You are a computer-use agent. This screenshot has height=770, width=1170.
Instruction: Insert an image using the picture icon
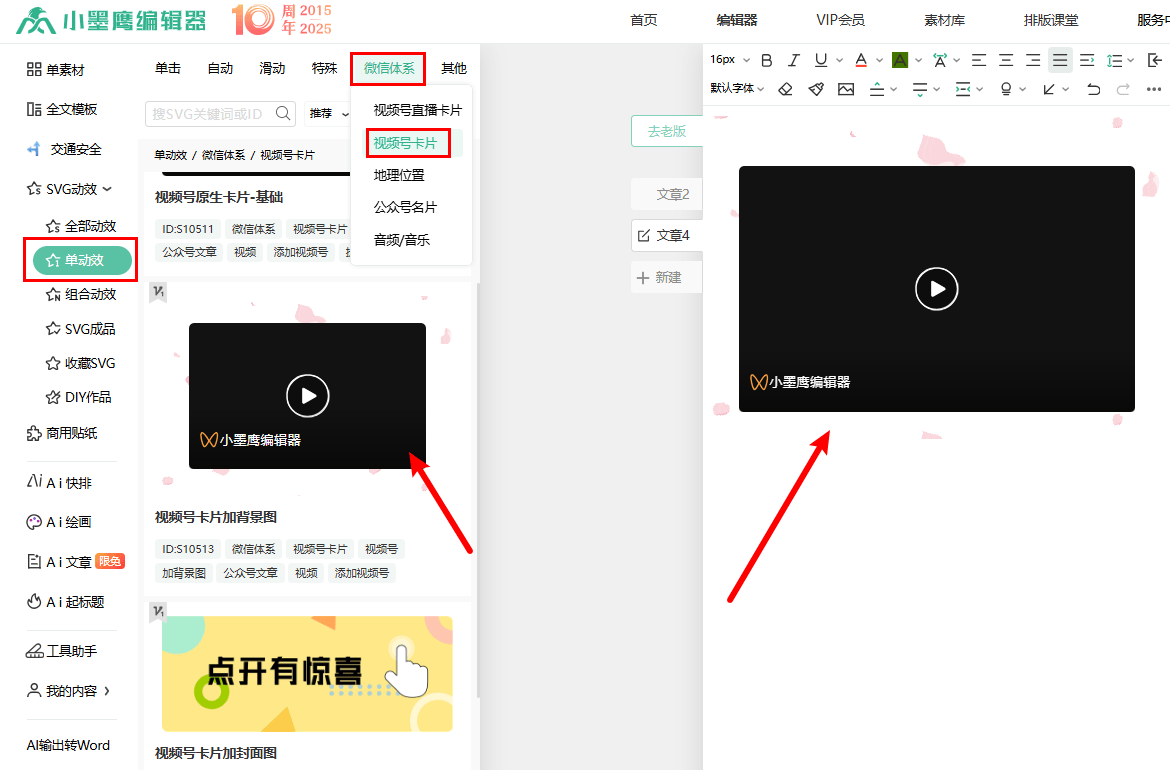click(846, 89)
